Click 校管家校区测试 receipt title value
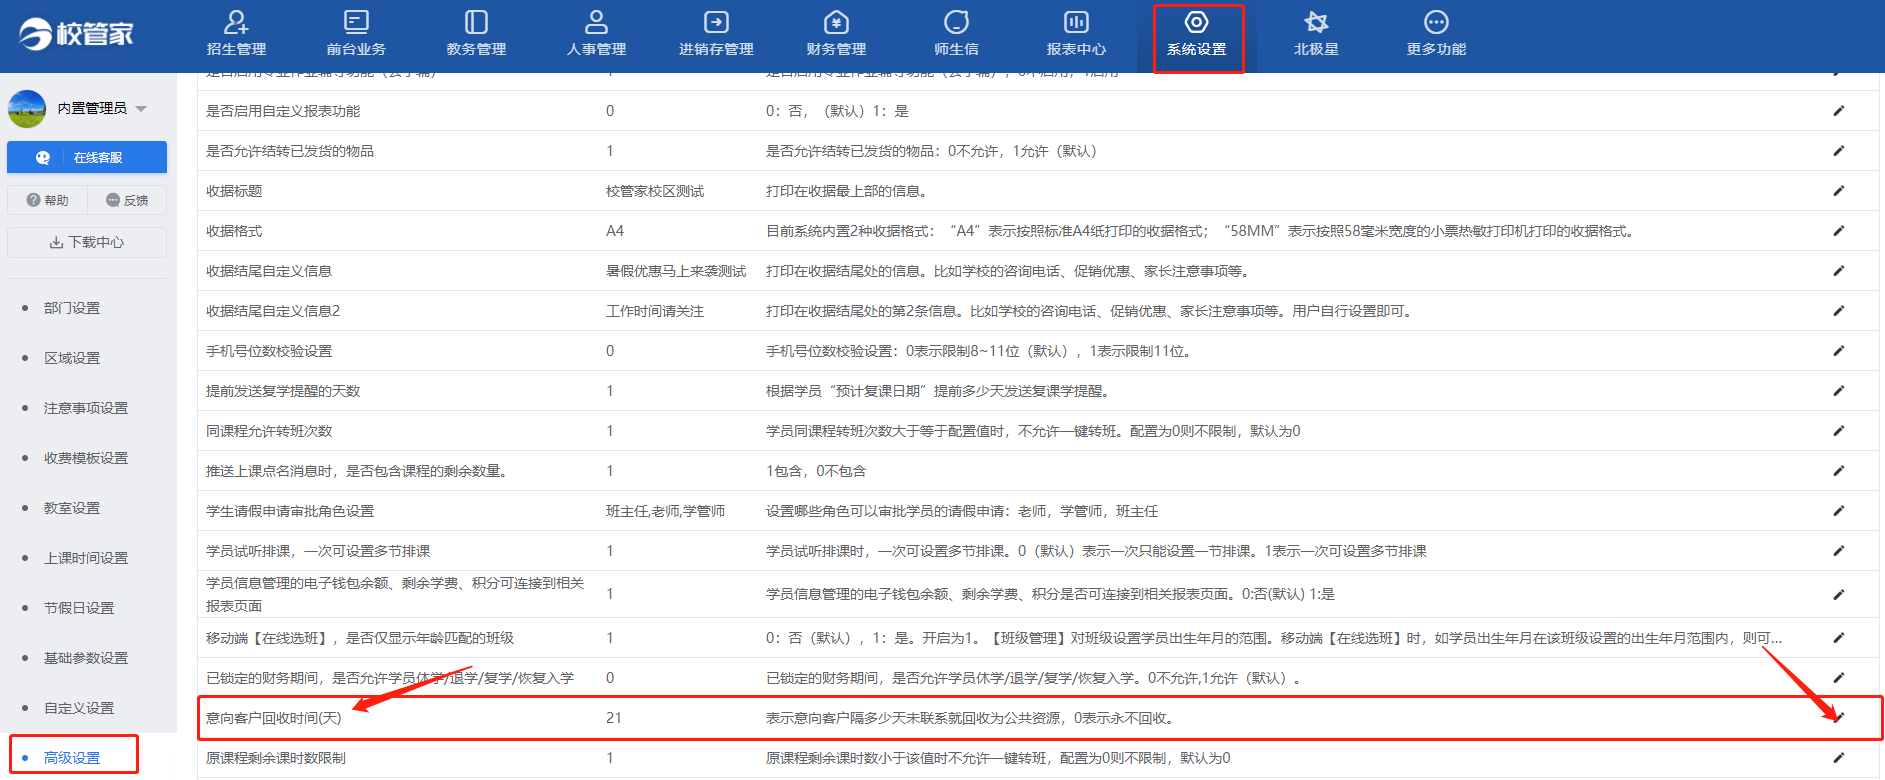The image size is (1885, 780). pyautogui.click(x=655, y=191)
